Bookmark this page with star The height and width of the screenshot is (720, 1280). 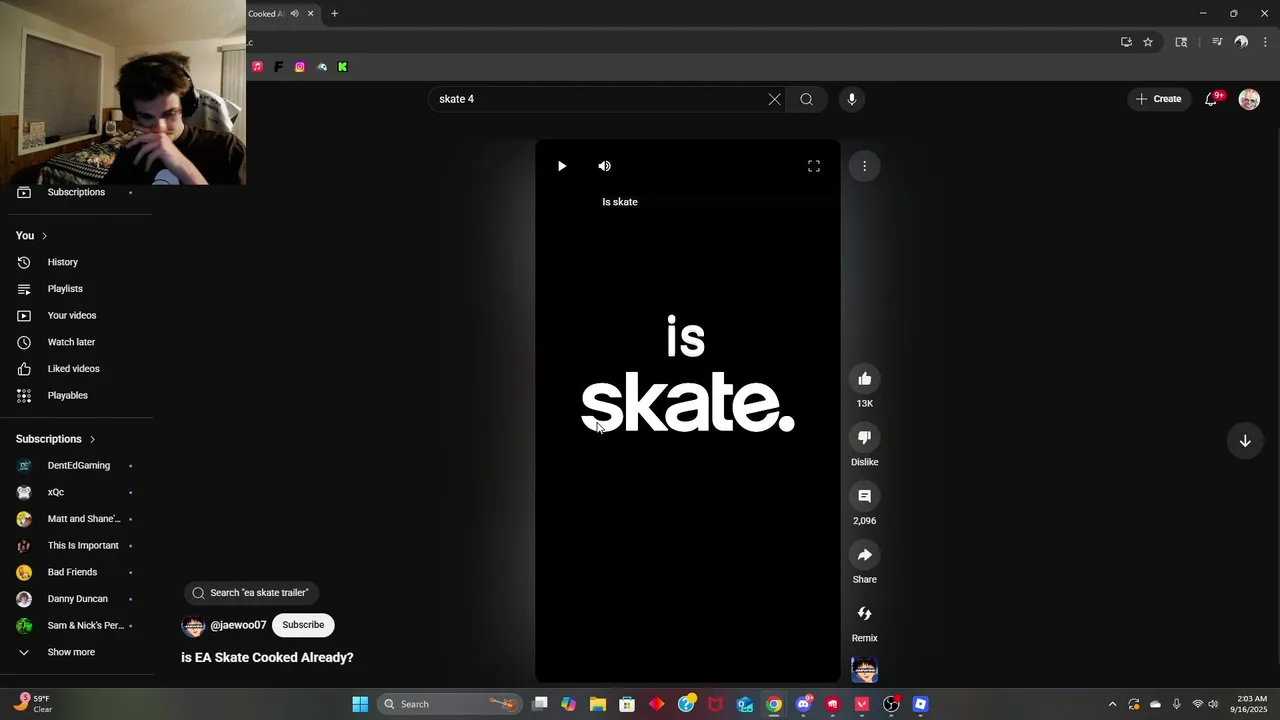(x=1148, y=42)
